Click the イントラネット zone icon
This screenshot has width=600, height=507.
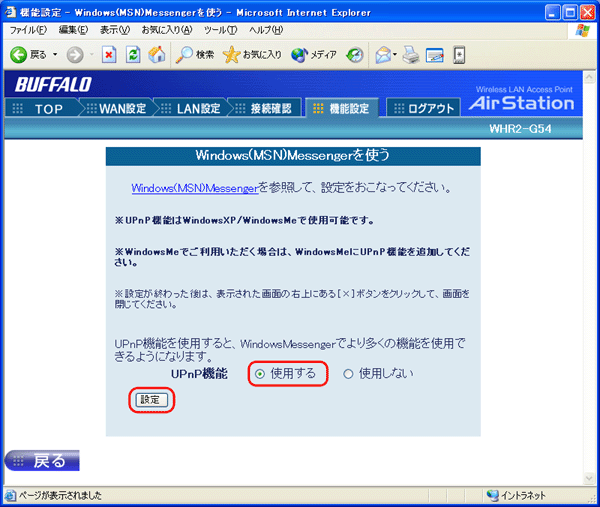(x=492, y=495)
